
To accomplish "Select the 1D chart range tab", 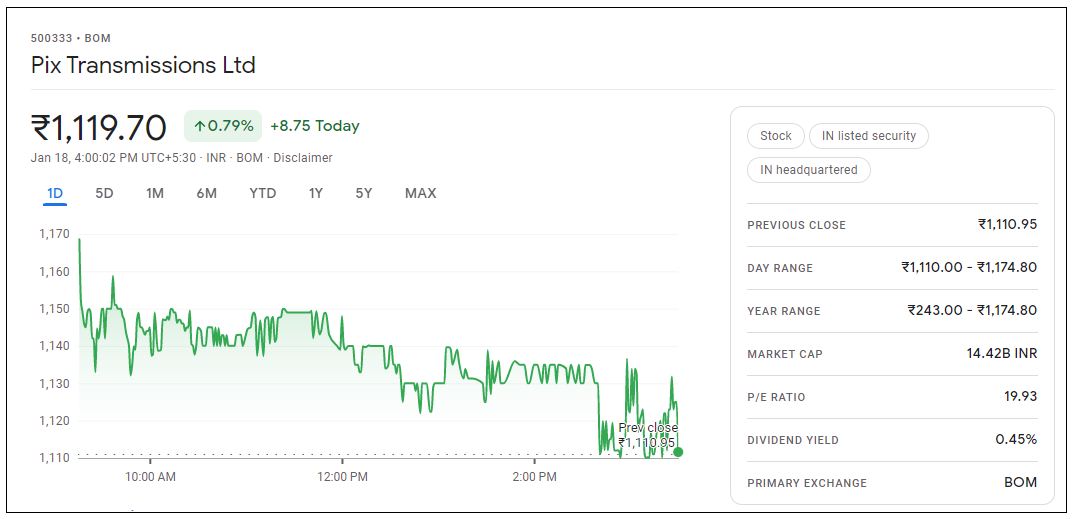I will tap(55, 194).
